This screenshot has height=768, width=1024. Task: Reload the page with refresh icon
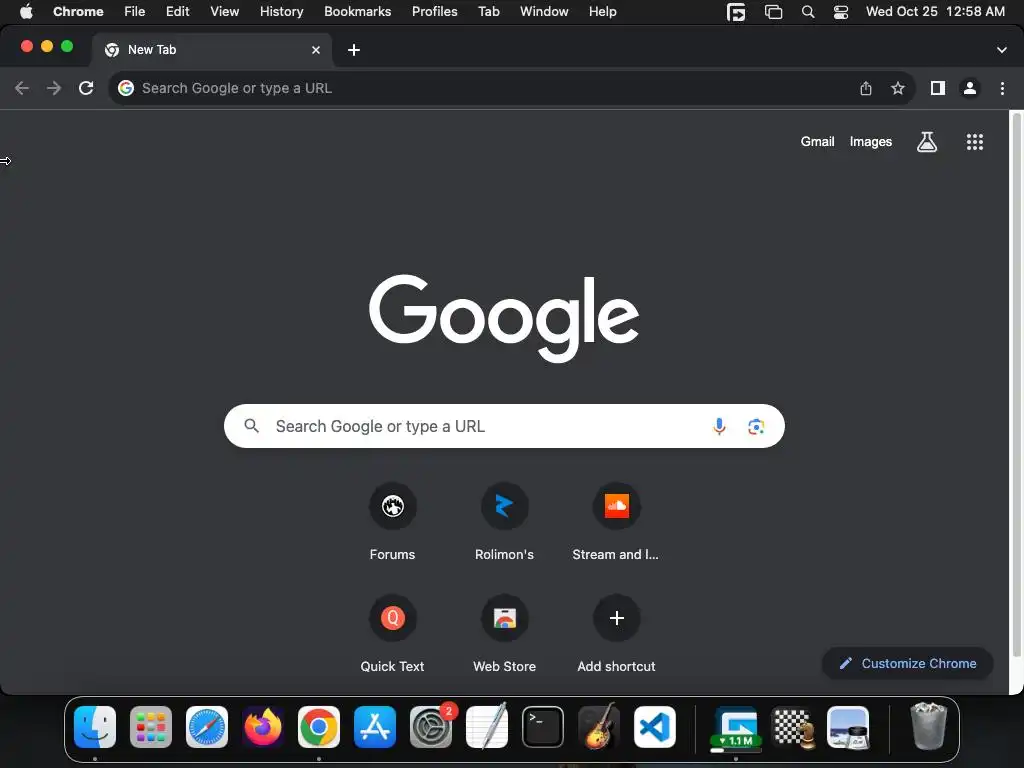(86, 88)
